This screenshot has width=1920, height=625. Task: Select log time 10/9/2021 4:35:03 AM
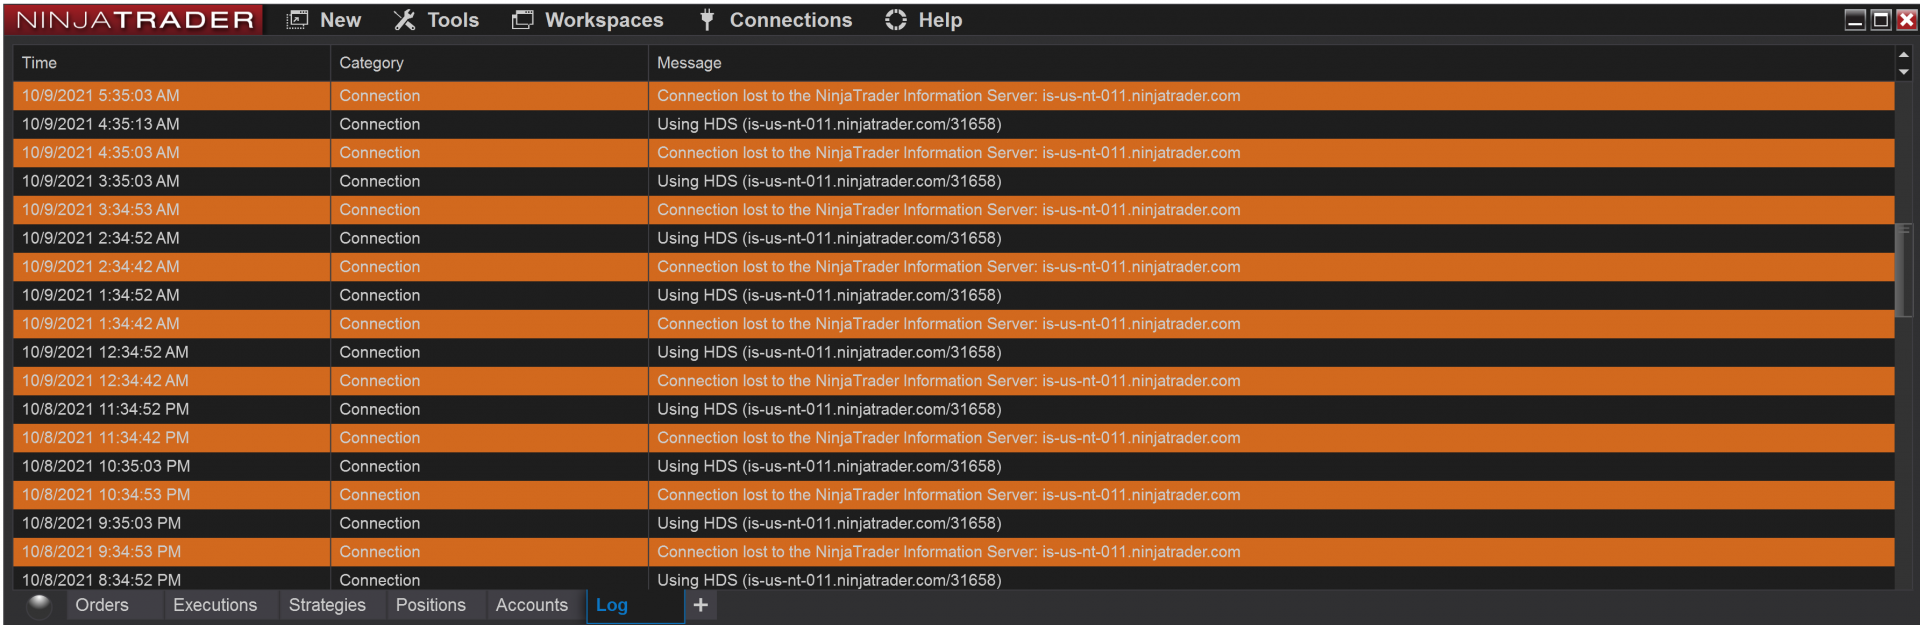pyautogui.click(x=101, y=153)
